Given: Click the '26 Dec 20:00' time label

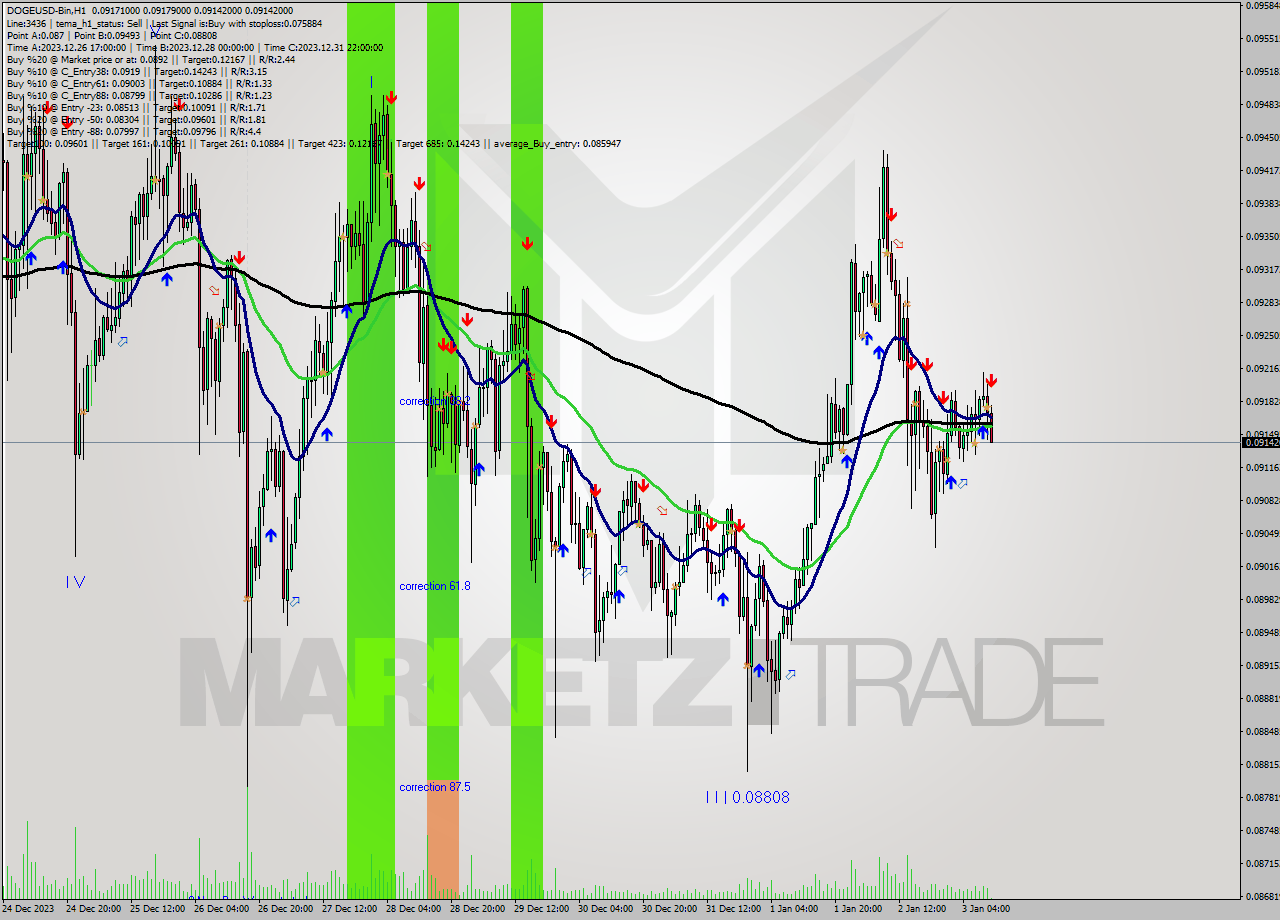Looking at the screenshot, I should click(x=286, y=909).
